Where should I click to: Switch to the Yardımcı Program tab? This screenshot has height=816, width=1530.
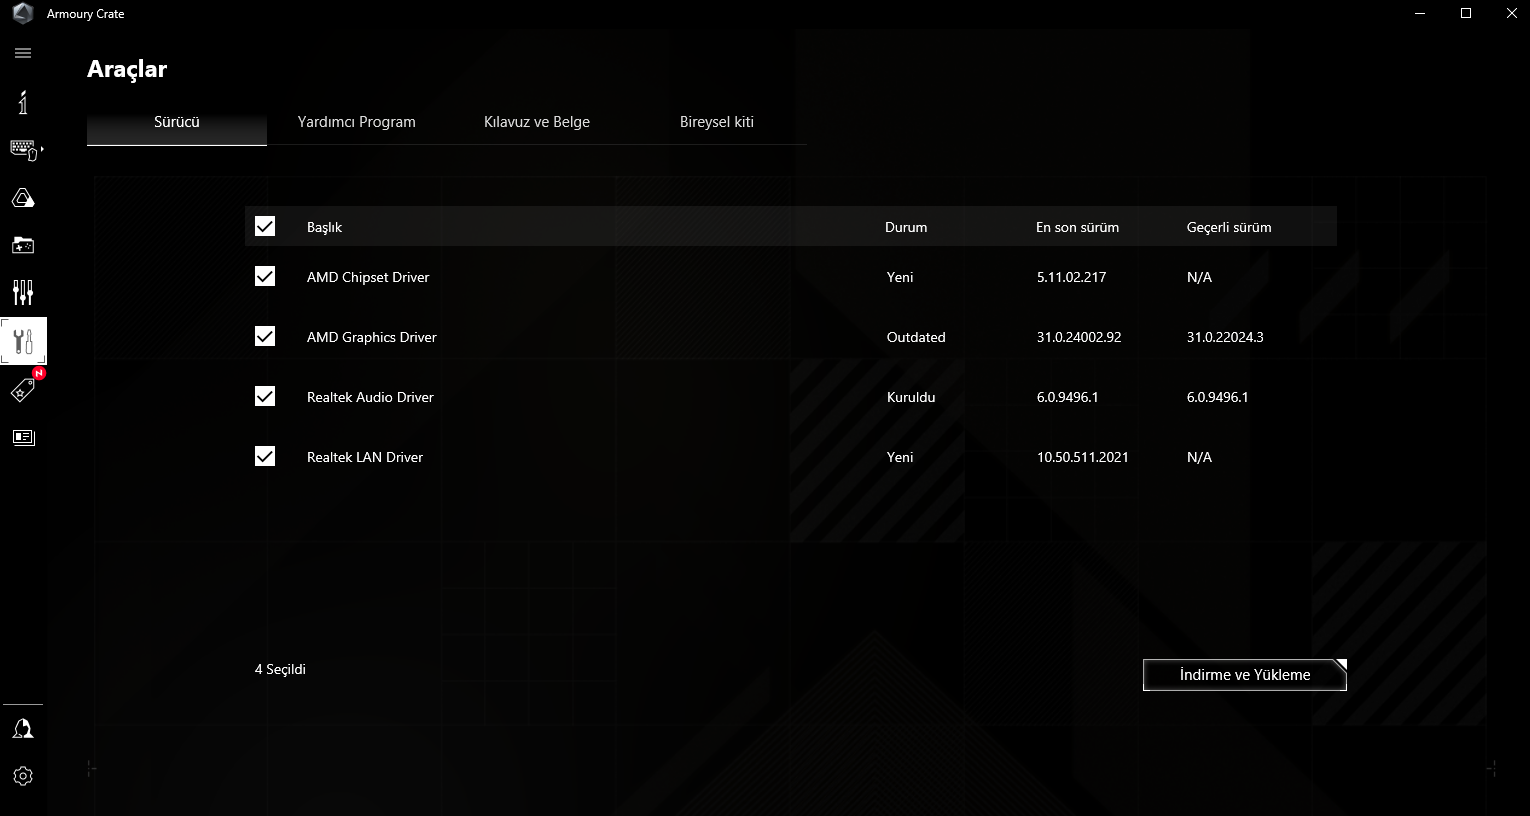357,122
